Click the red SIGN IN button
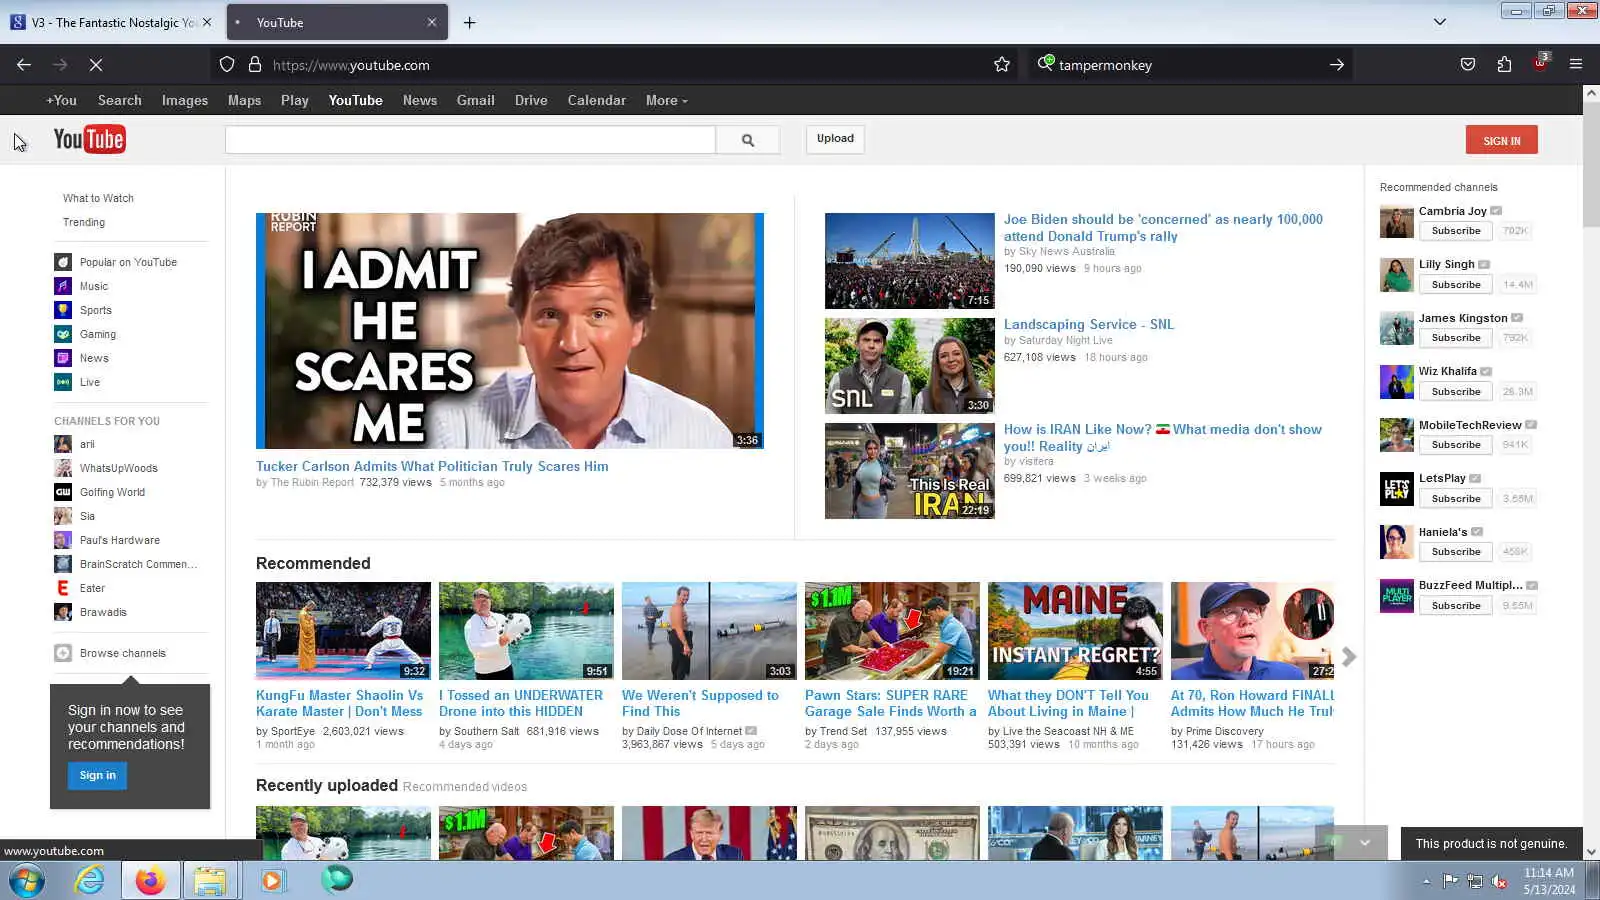 click(1502, 140)
